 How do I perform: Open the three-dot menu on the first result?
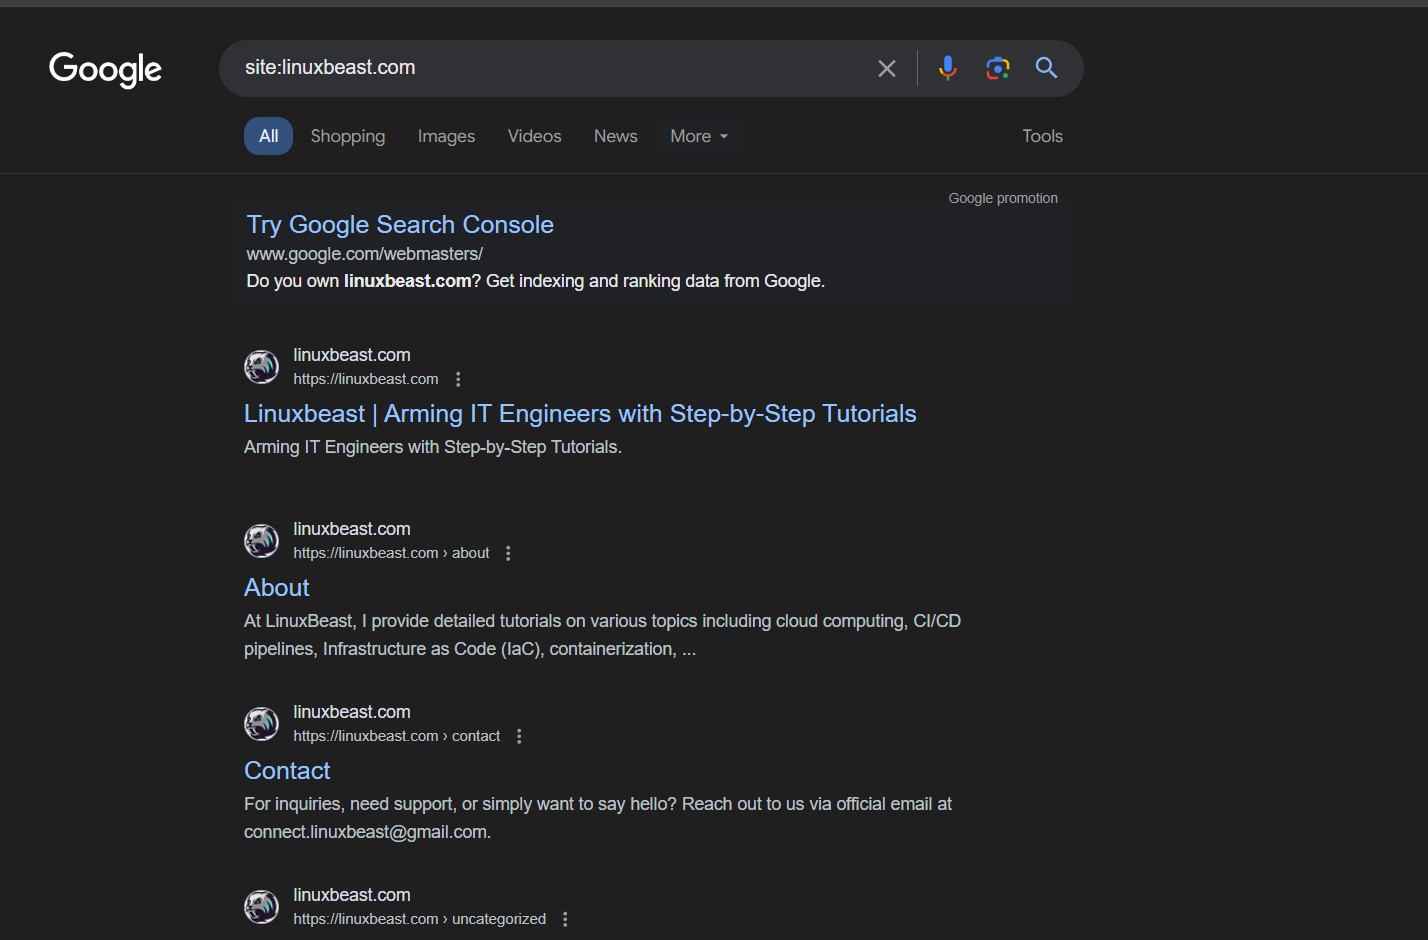pyautogui.click(x=458, y=379)
